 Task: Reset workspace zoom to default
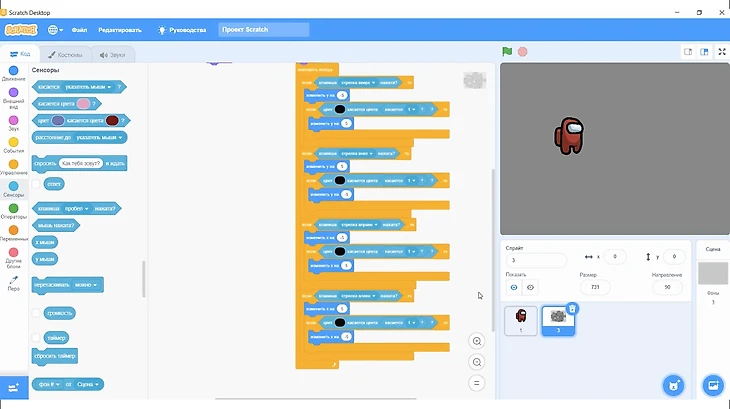click(477, 383)
